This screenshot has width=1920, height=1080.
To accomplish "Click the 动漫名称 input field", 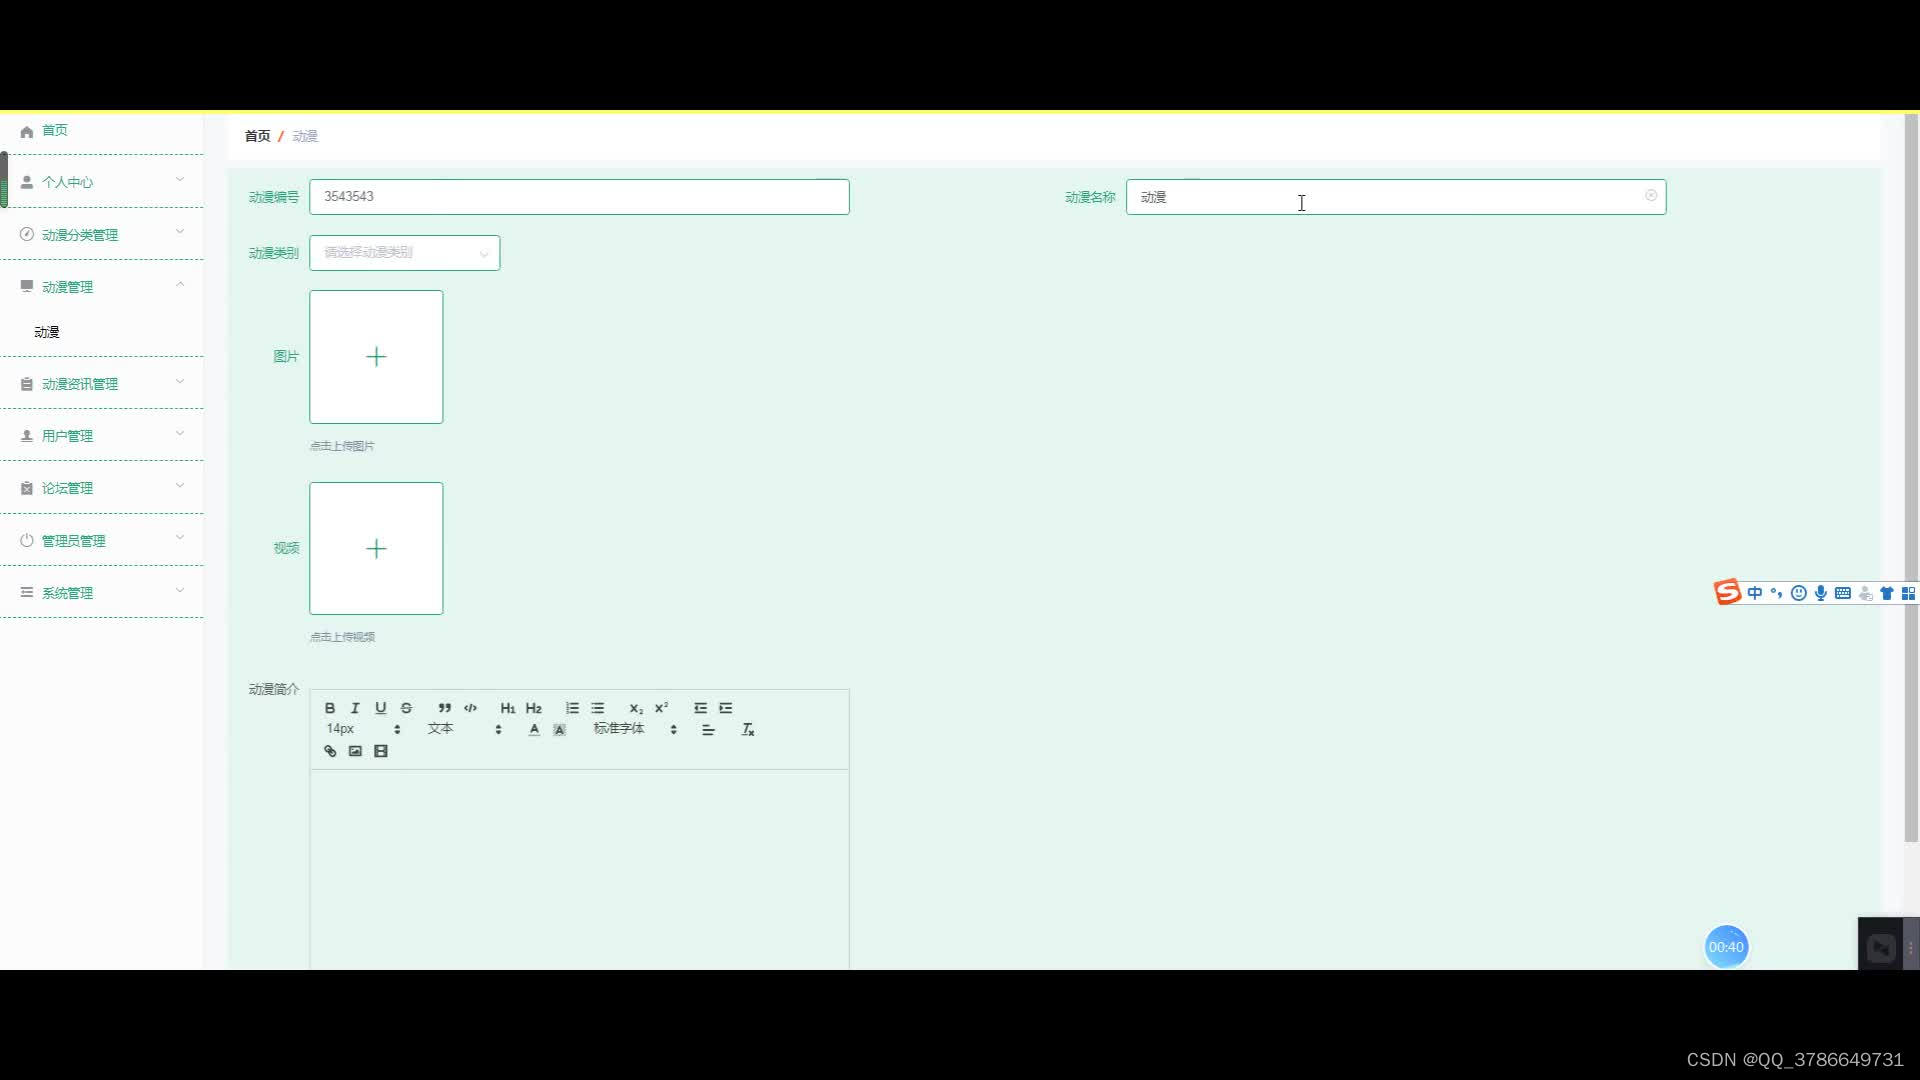I will [x=1396, y=197].
